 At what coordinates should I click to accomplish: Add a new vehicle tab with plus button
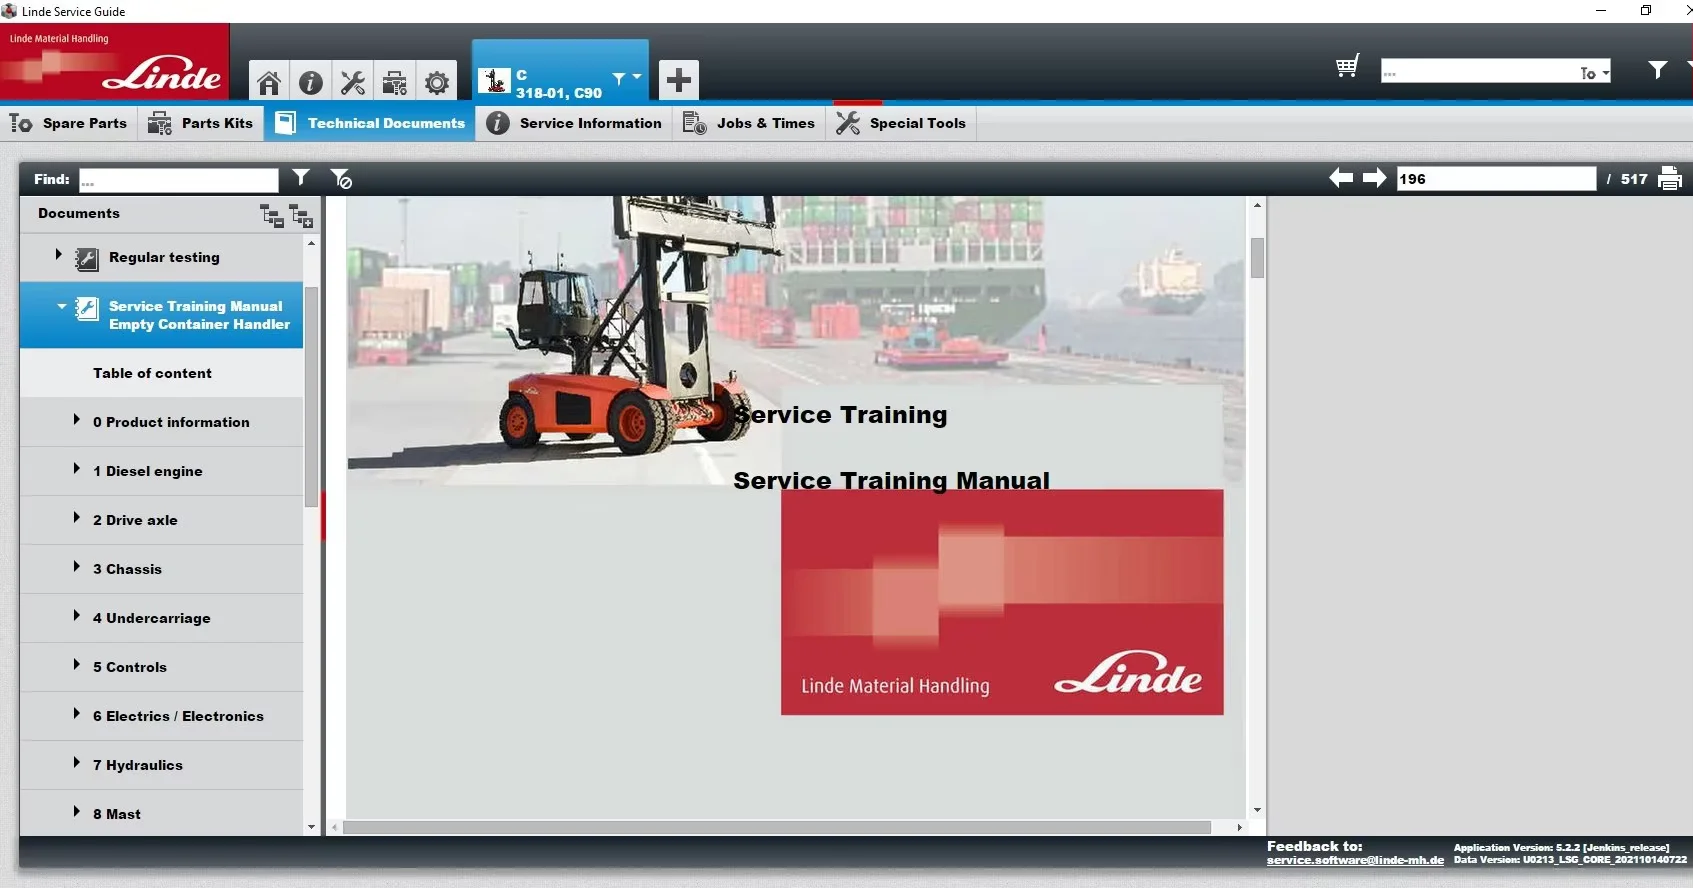(x=679, y=80)
